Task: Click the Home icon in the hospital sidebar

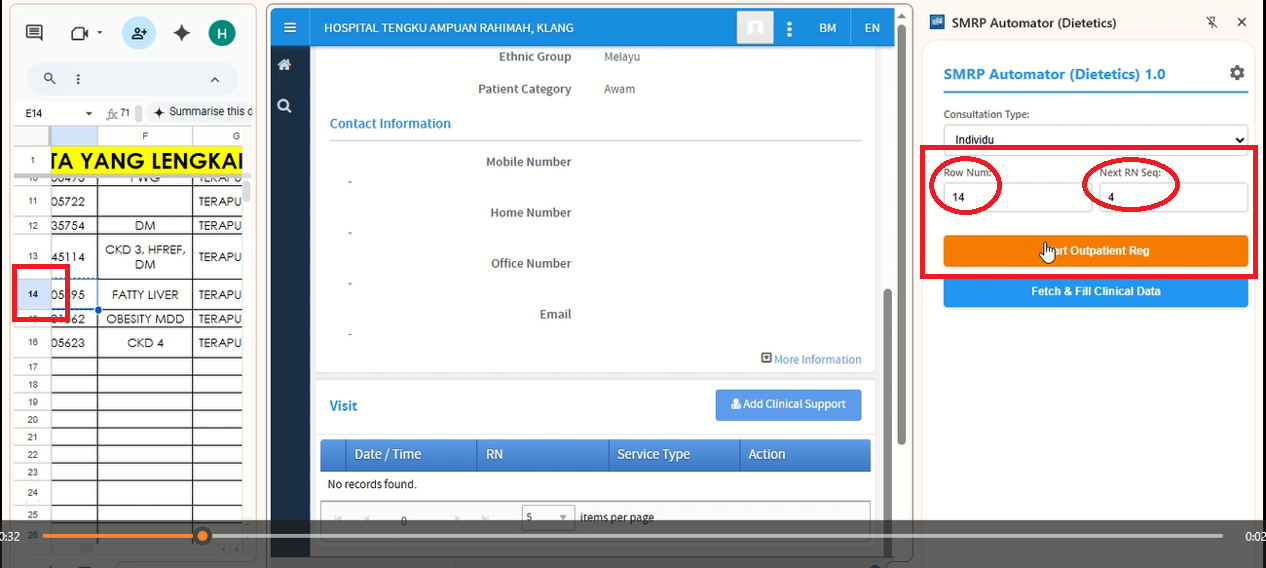Action: coord(285,65)
